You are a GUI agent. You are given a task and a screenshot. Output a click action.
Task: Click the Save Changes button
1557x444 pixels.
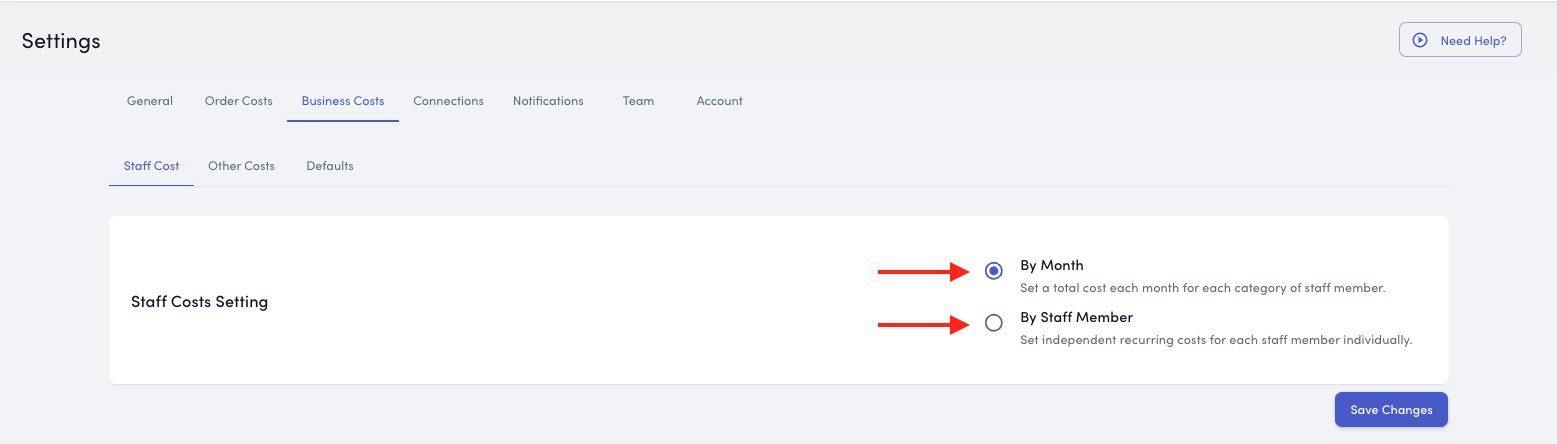[1391, 410]
